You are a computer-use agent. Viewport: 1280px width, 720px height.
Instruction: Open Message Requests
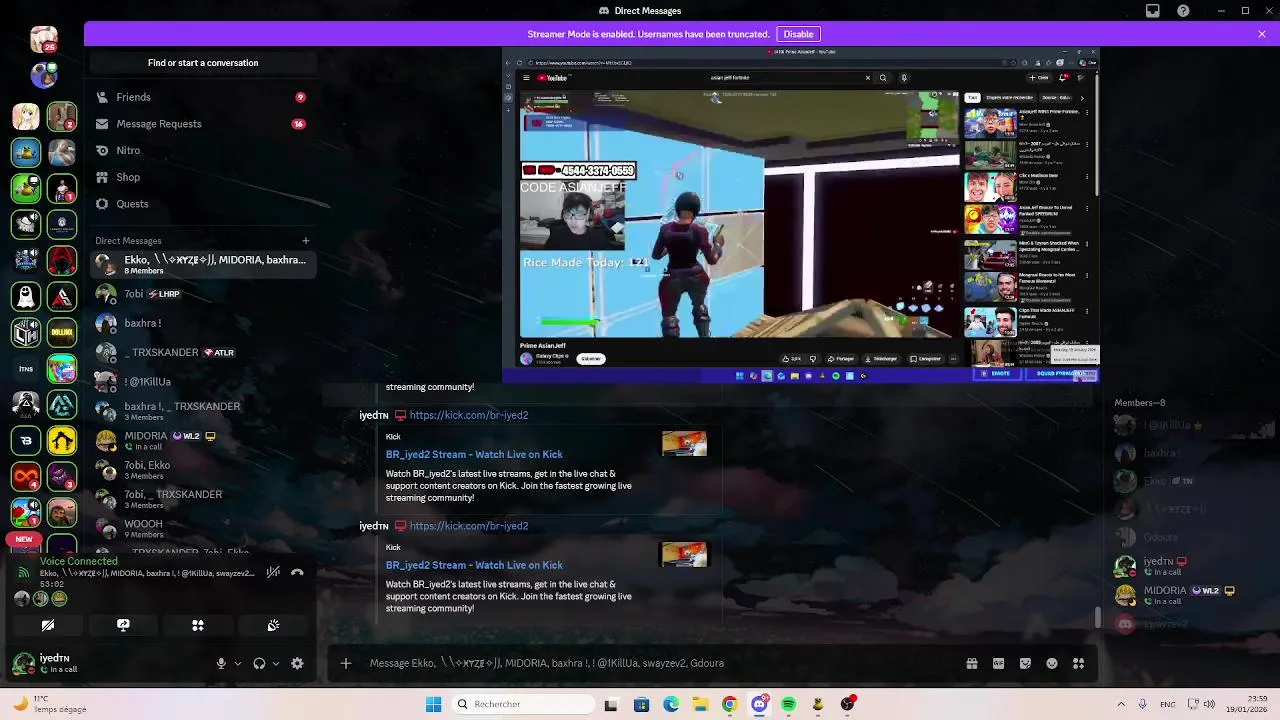pyautogui.click(x=202, y=124)
